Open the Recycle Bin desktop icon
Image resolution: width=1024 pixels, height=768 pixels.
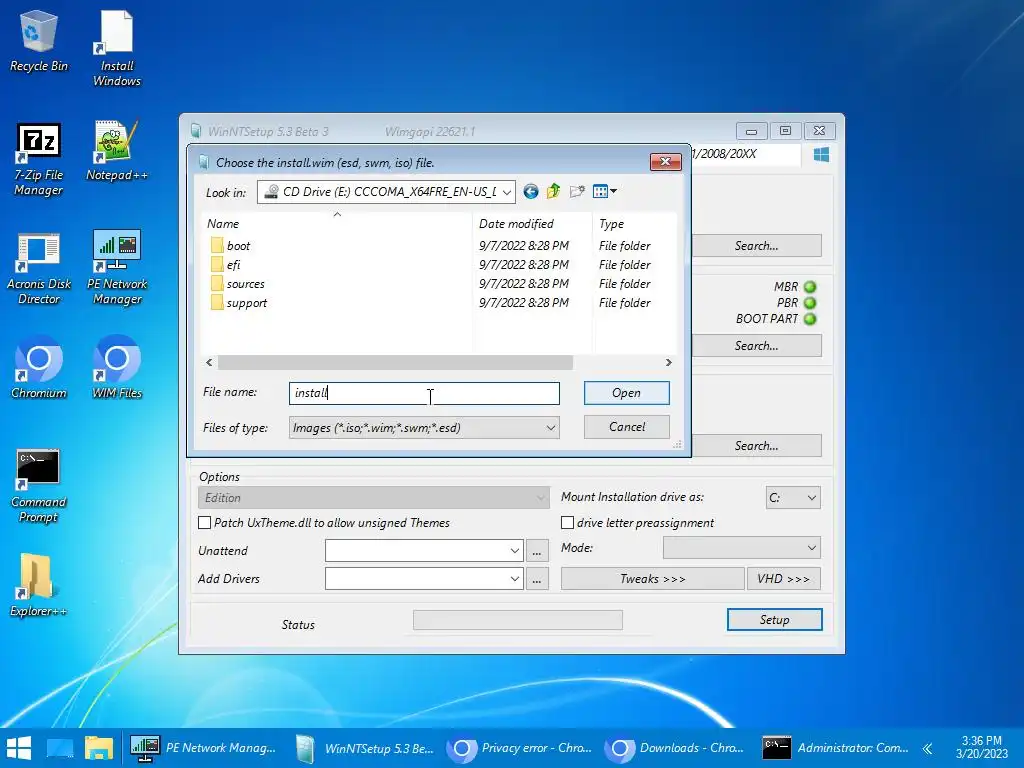[x=39, y=41]
